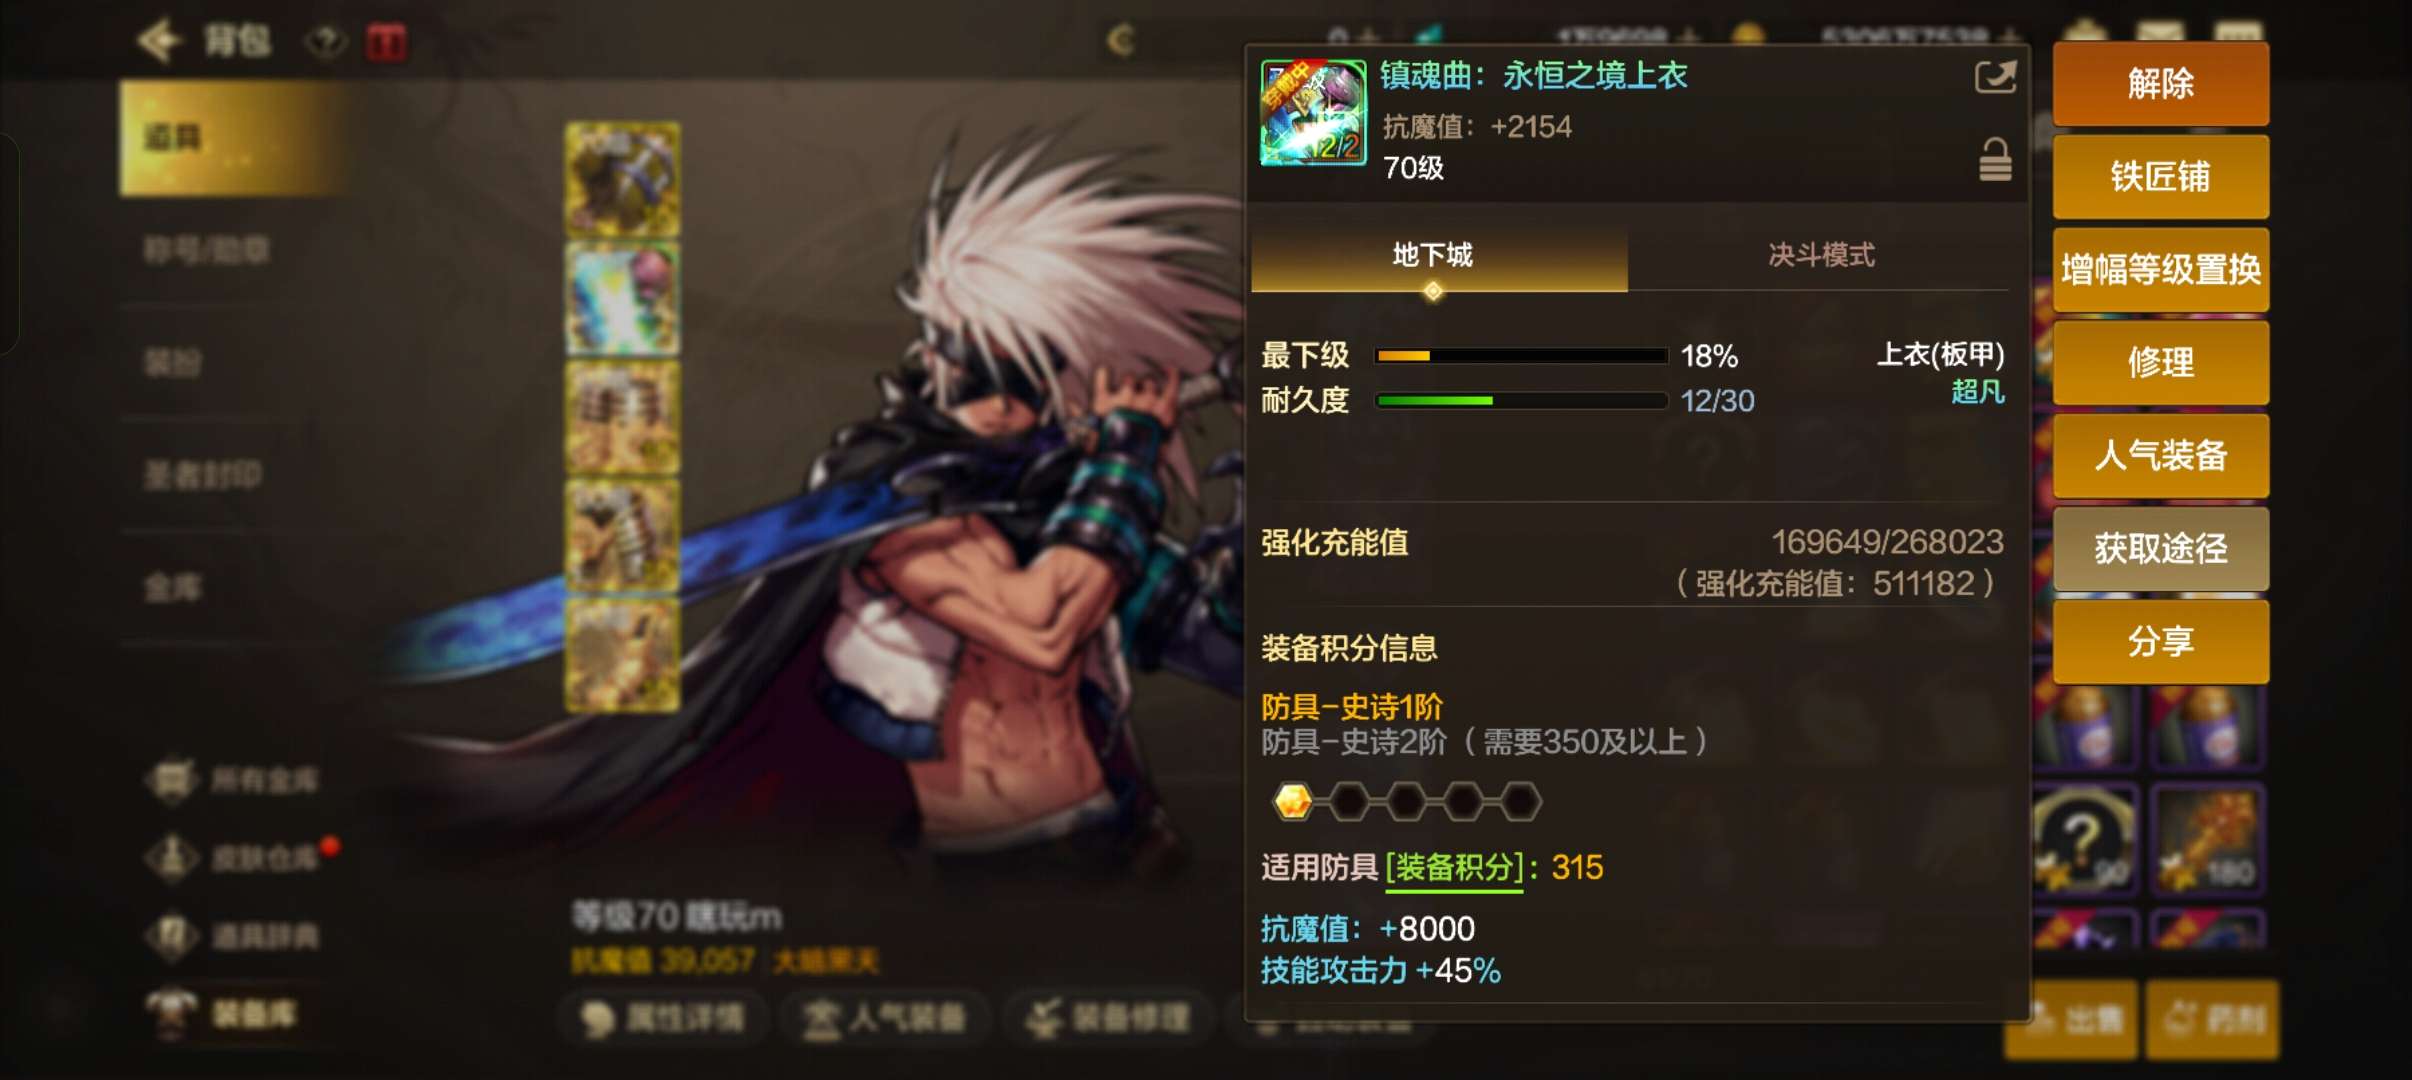Click the 解除 button

[2160, 83]
